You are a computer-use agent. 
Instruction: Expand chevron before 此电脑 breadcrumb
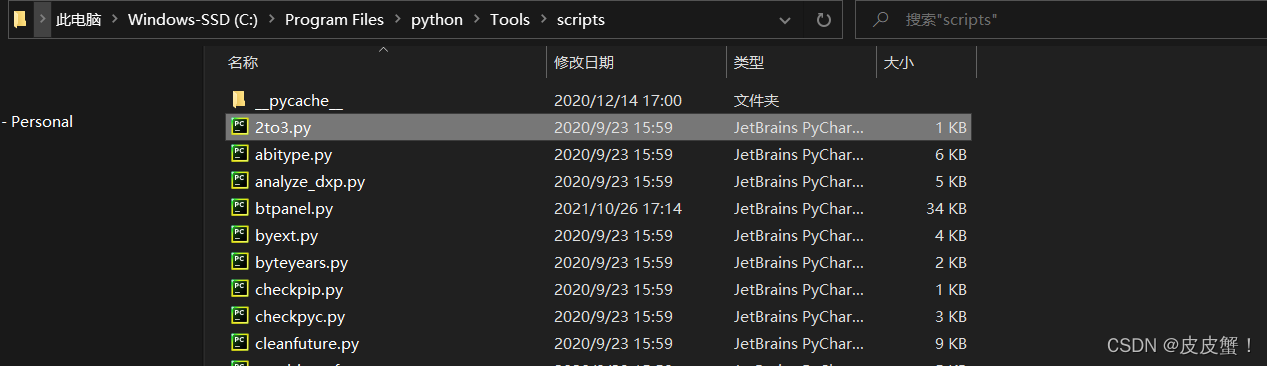pyautogui.click(x=42, y=20)
